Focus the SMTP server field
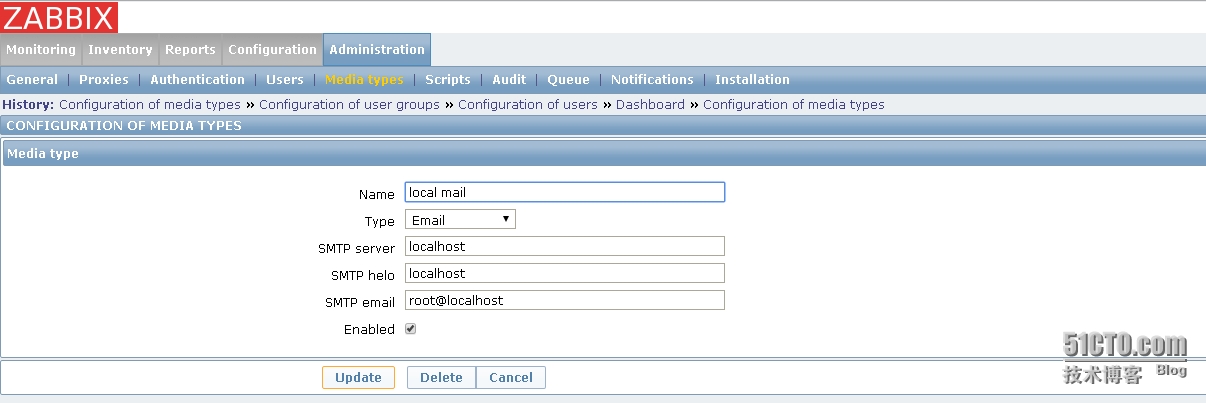This screenshot has height=403, width=1206. pyautogui.click(x=564, y=246)
